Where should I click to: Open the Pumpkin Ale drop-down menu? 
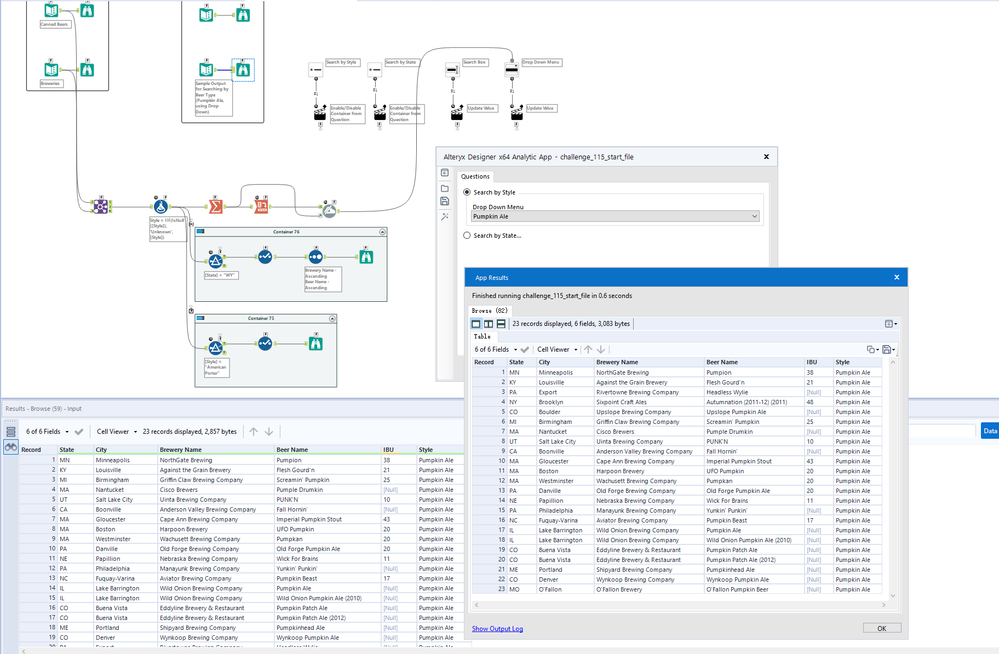(614, 216)
